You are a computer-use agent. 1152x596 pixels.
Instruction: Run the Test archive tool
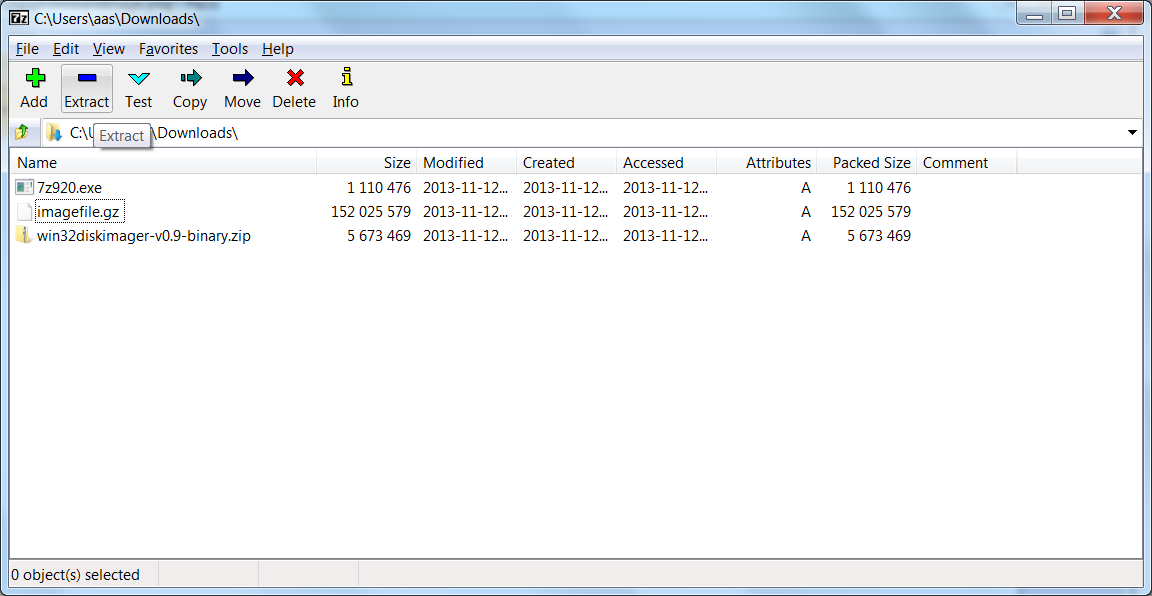pyautogui.click(x=138, y=88)
